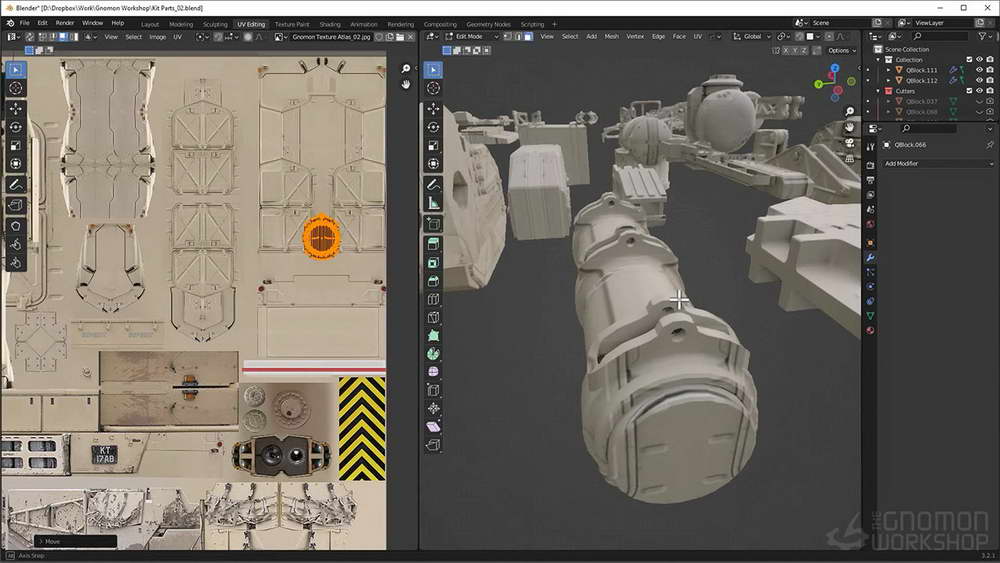Toggle X axis mirror button in viewport
Screen dimensions: 1000x563
point(786,50)
